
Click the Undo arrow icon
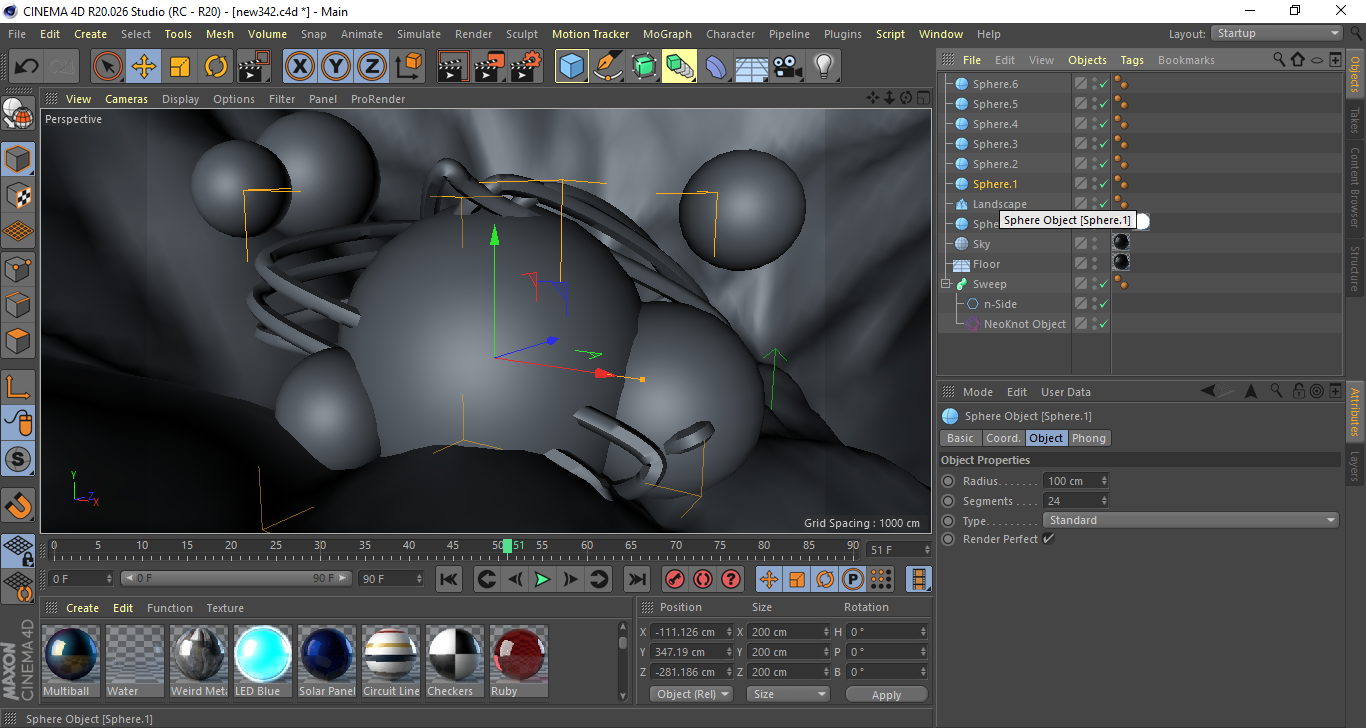click(x=27, y=67)
